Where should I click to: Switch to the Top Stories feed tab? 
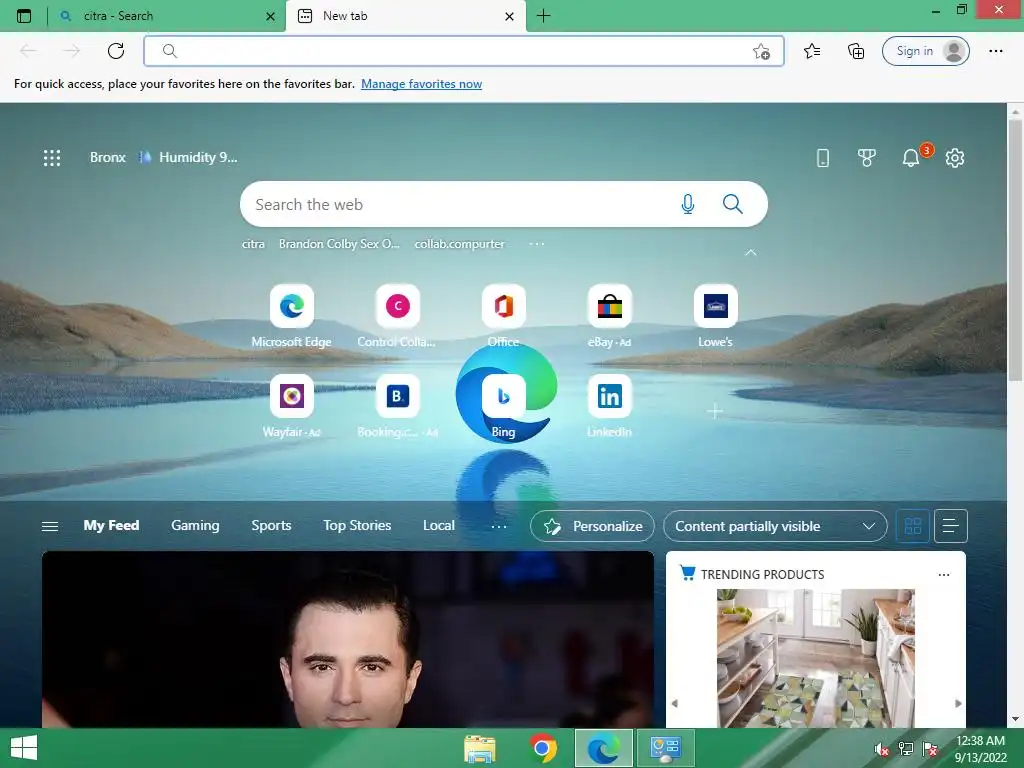[x=357, y=526]
